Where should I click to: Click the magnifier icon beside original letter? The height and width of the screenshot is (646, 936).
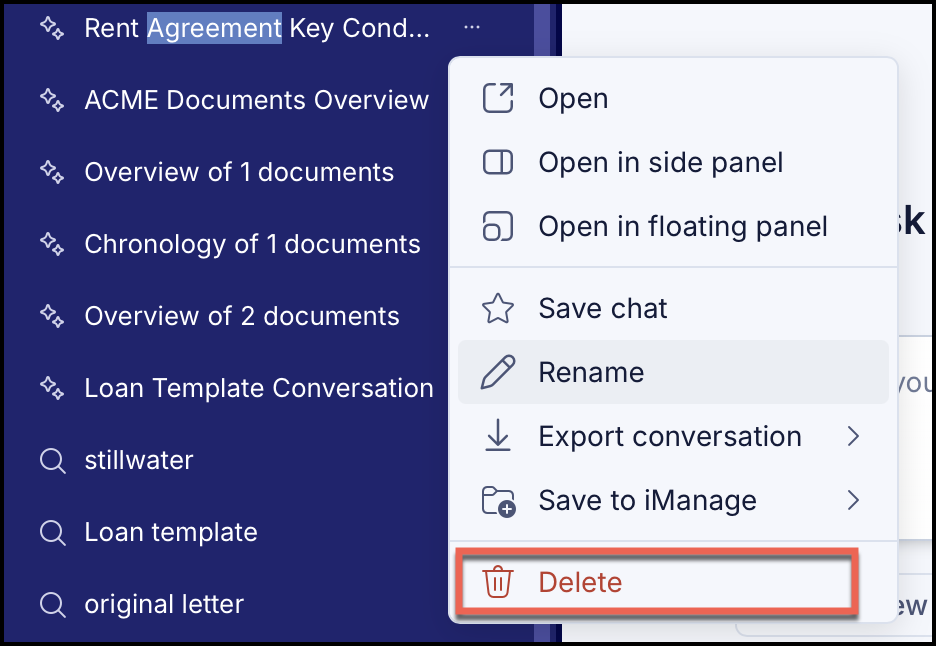(x=53, y=604)
